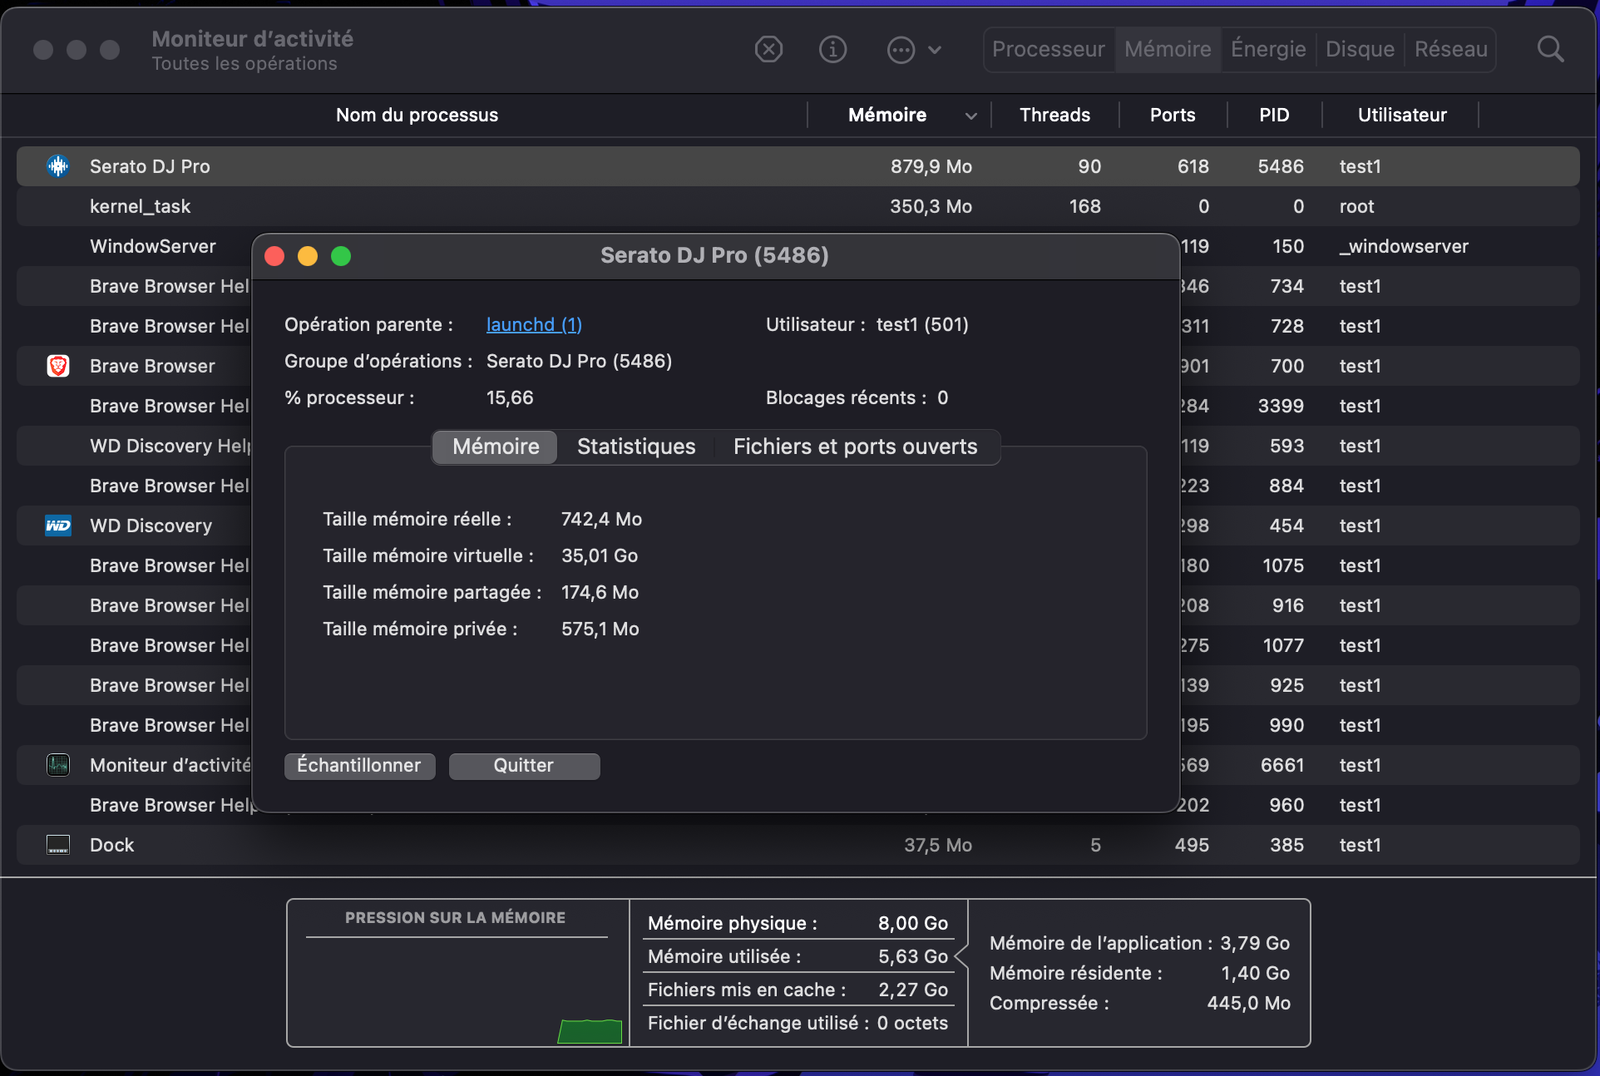Screen dimensions: 1600x1076
Task: Select the Mémoire toolbar tab
Action: 1167,49
